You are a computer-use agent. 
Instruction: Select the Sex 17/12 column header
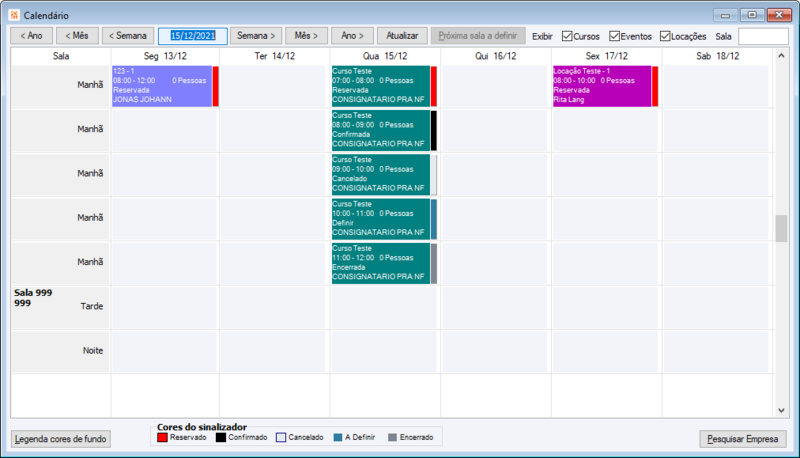click(x=606, y=56)
